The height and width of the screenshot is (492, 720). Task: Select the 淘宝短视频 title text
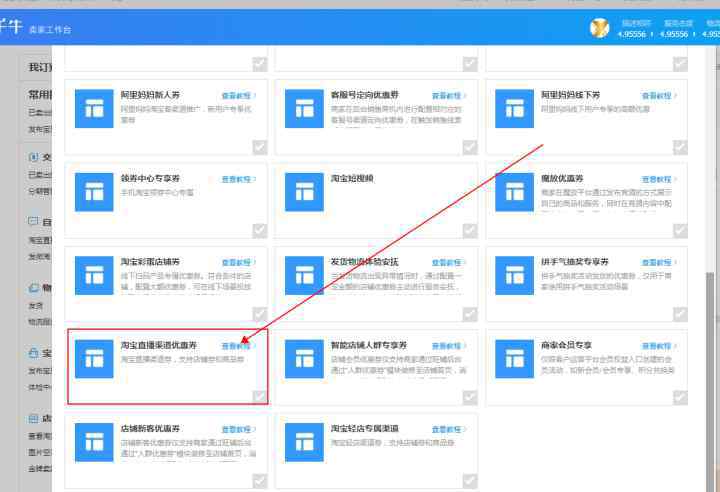click(352, 178)
